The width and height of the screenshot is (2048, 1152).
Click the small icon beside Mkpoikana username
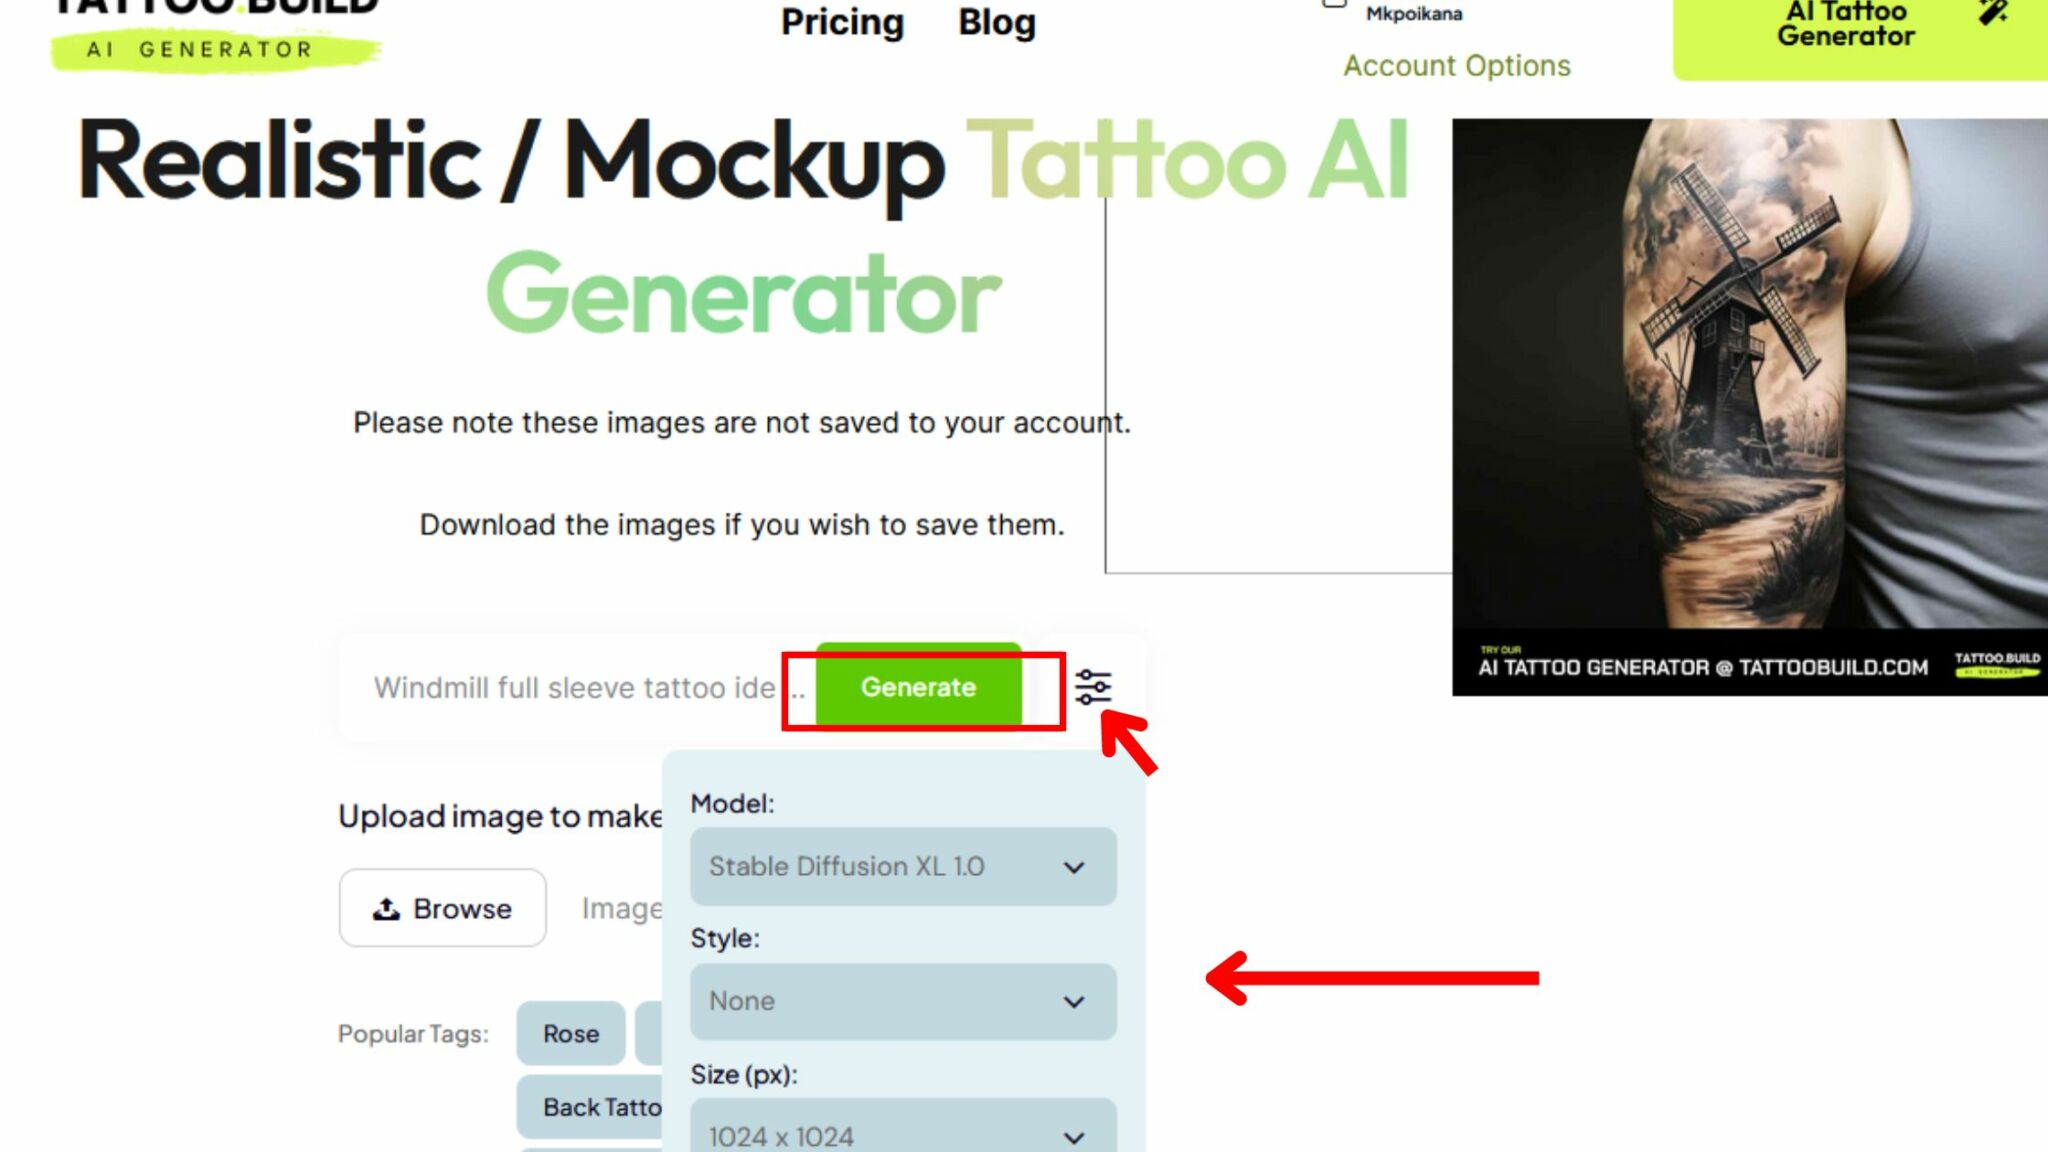(1334, 3)
